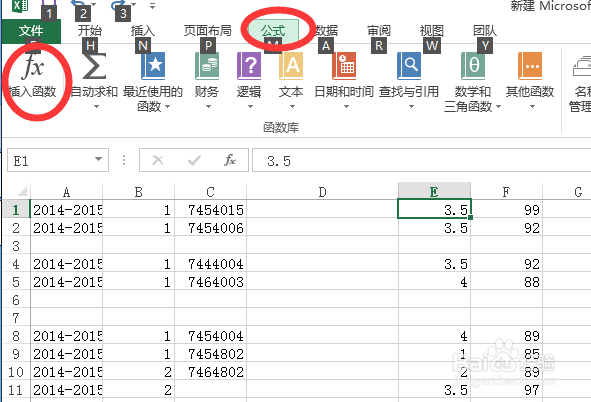Expand the Logical dropdown arrow
This screenshot has width=591, height=402.
point(250,107)
